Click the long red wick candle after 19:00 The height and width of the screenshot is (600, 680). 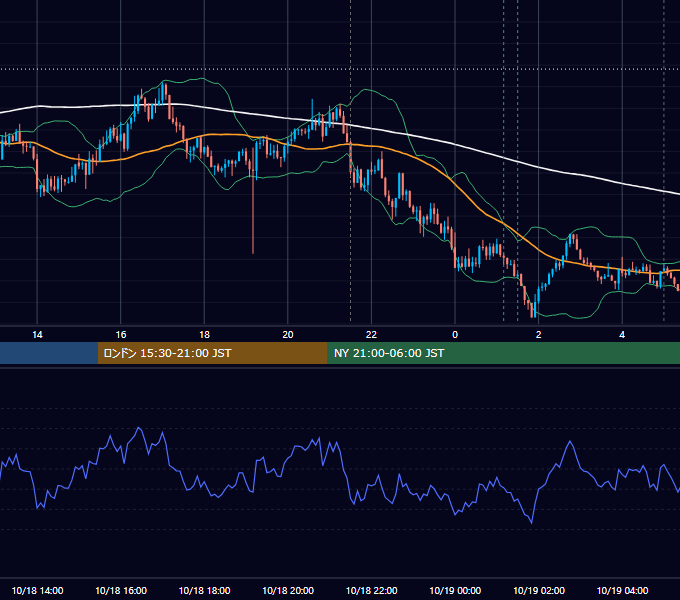tap(253, 201)
